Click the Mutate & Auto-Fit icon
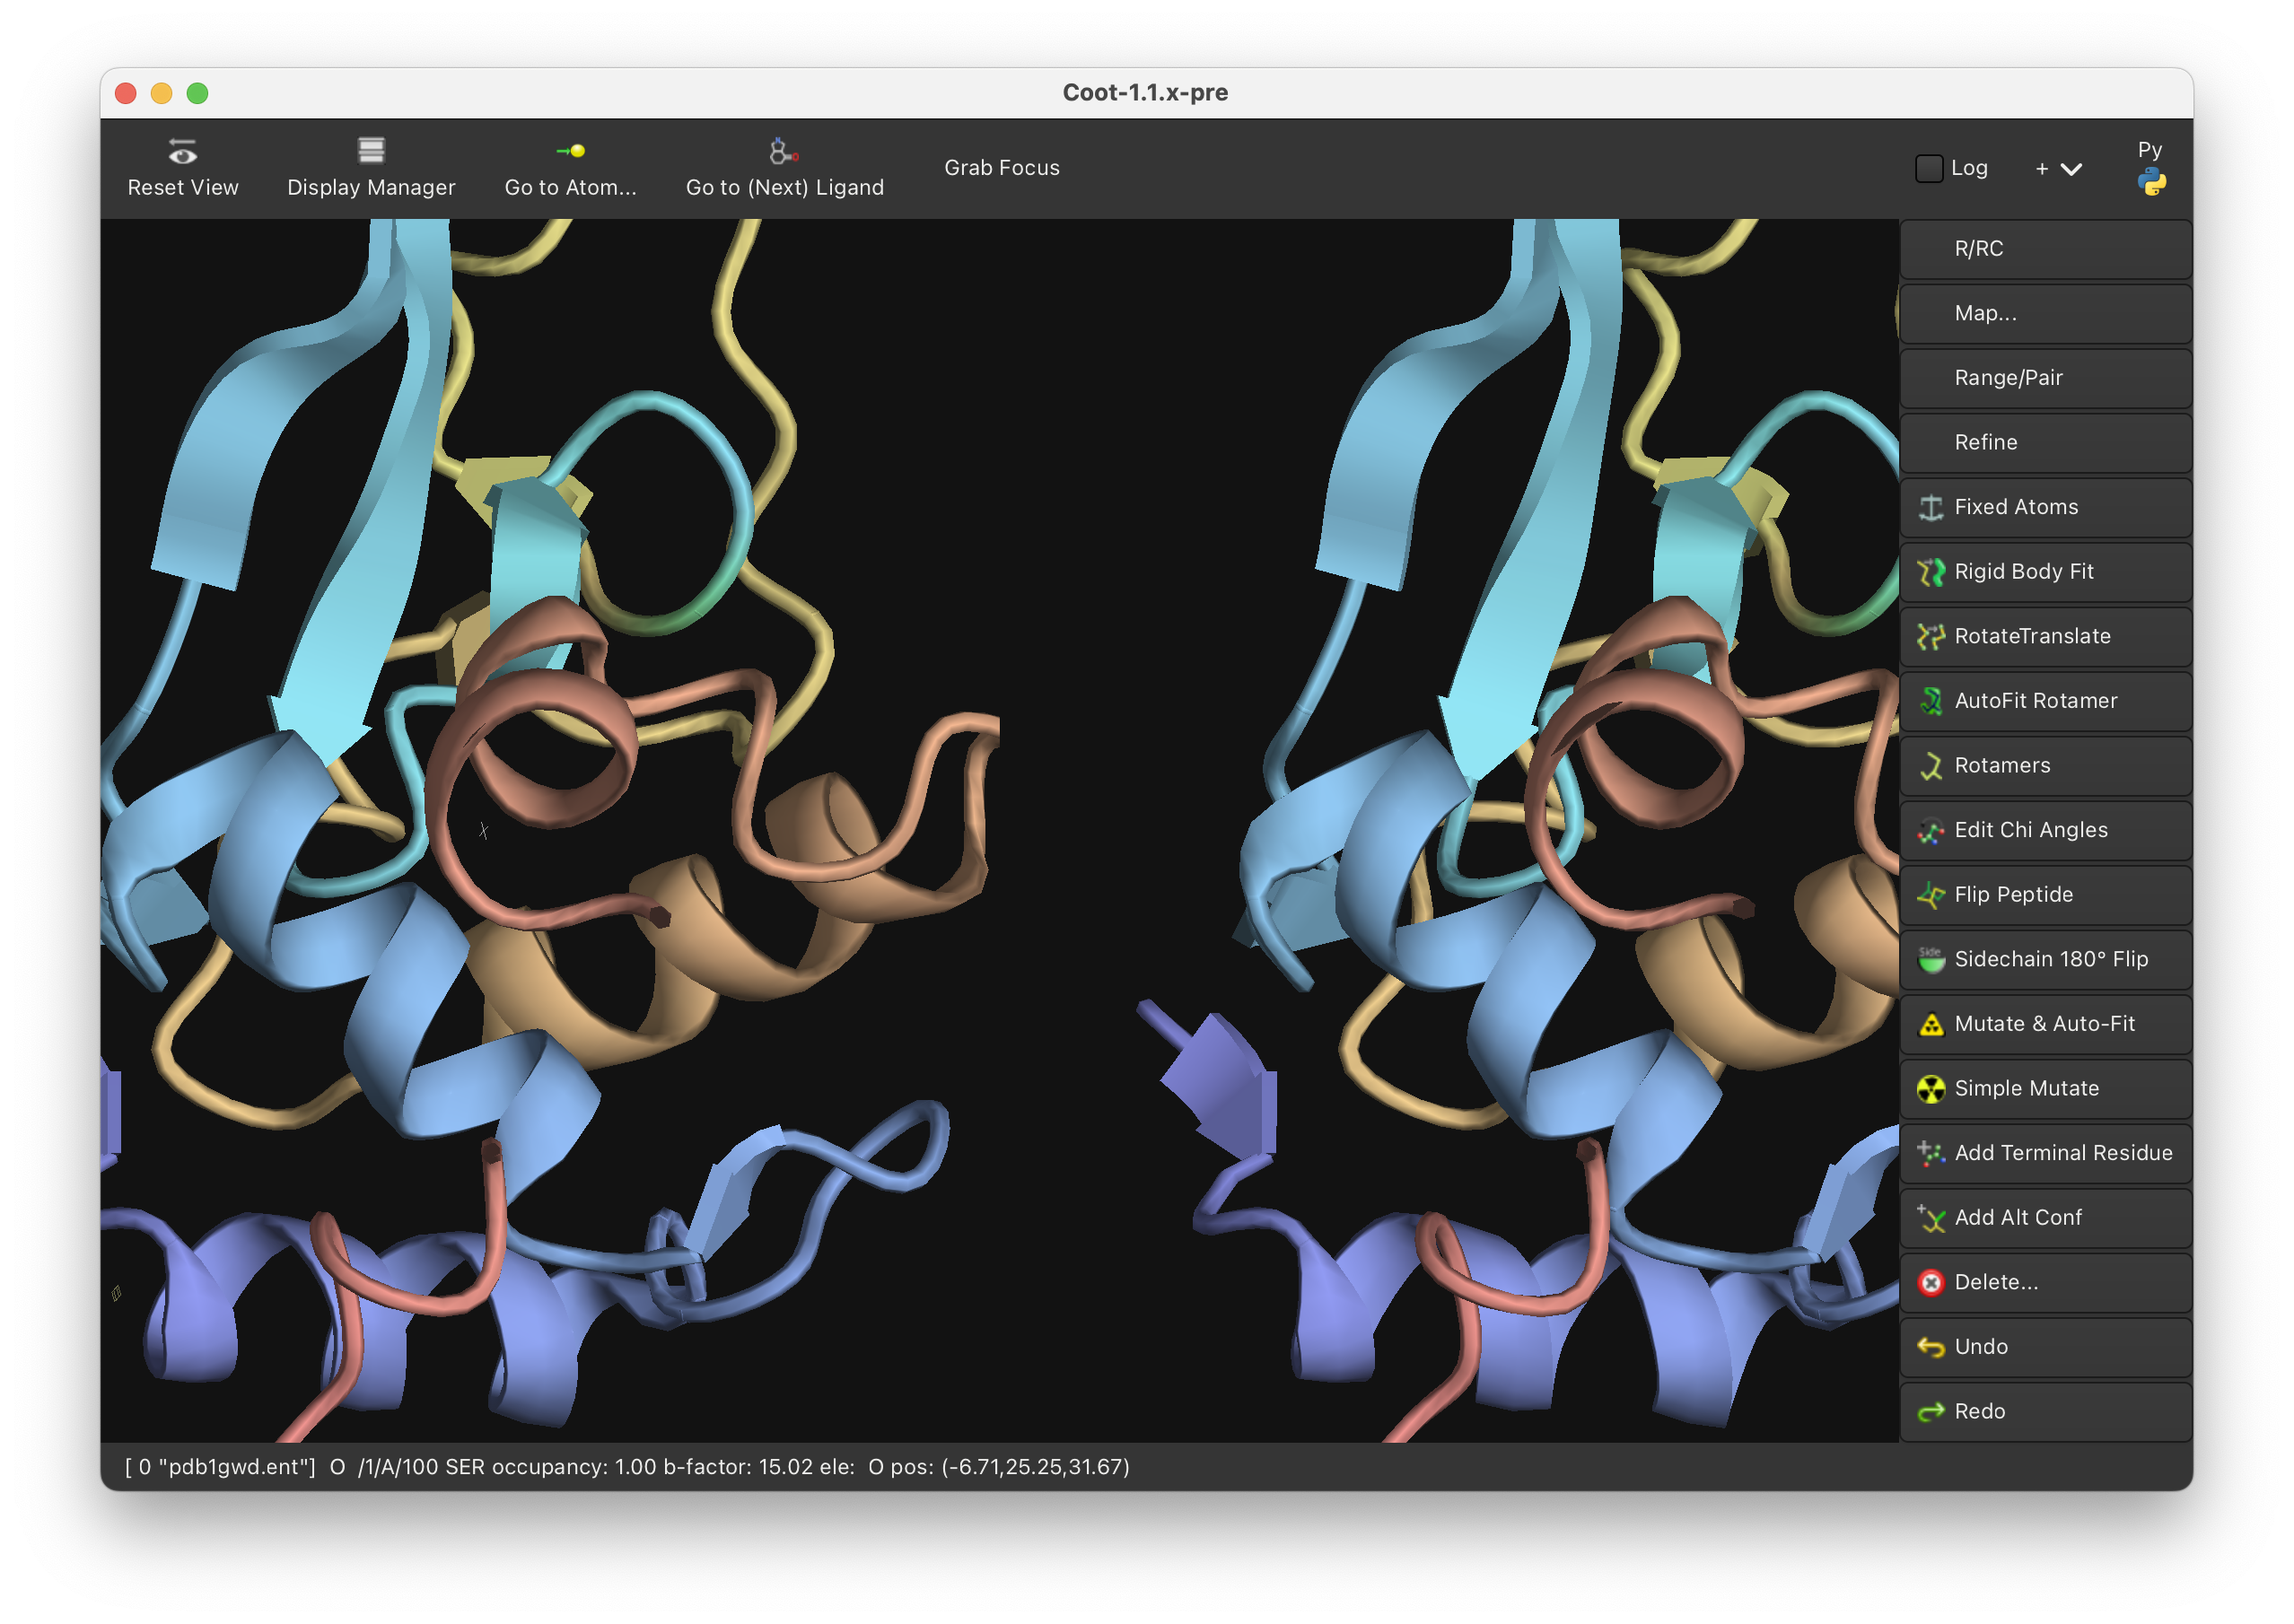The width and height of the screenshot is (2294, 1624). point(1931,1024)
